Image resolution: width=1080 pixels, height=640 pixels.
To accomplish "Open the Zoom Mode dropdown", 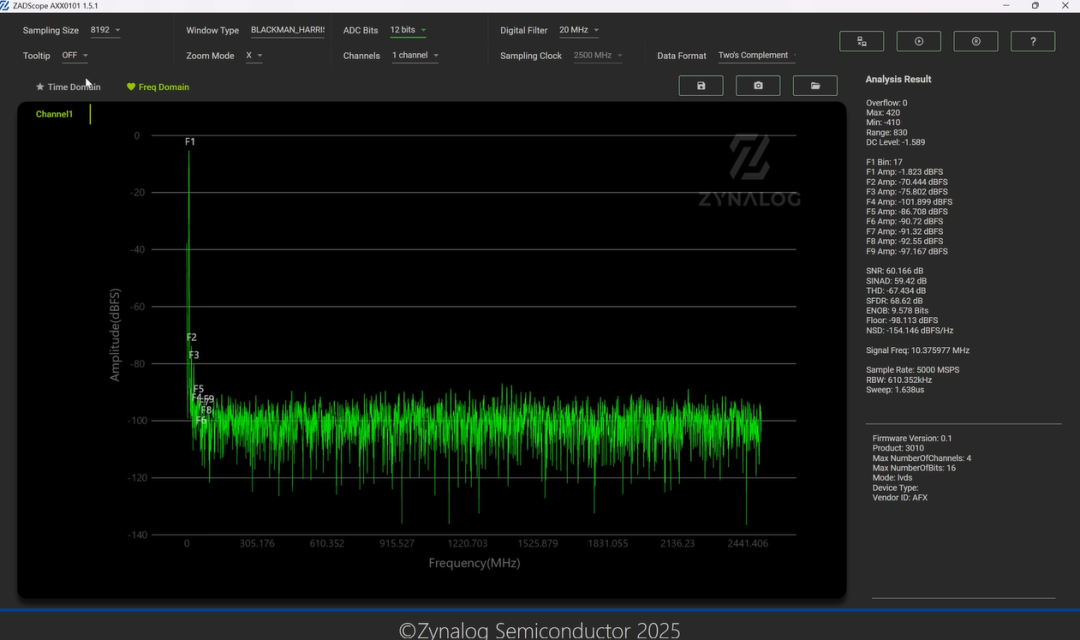I will (254, 56).
